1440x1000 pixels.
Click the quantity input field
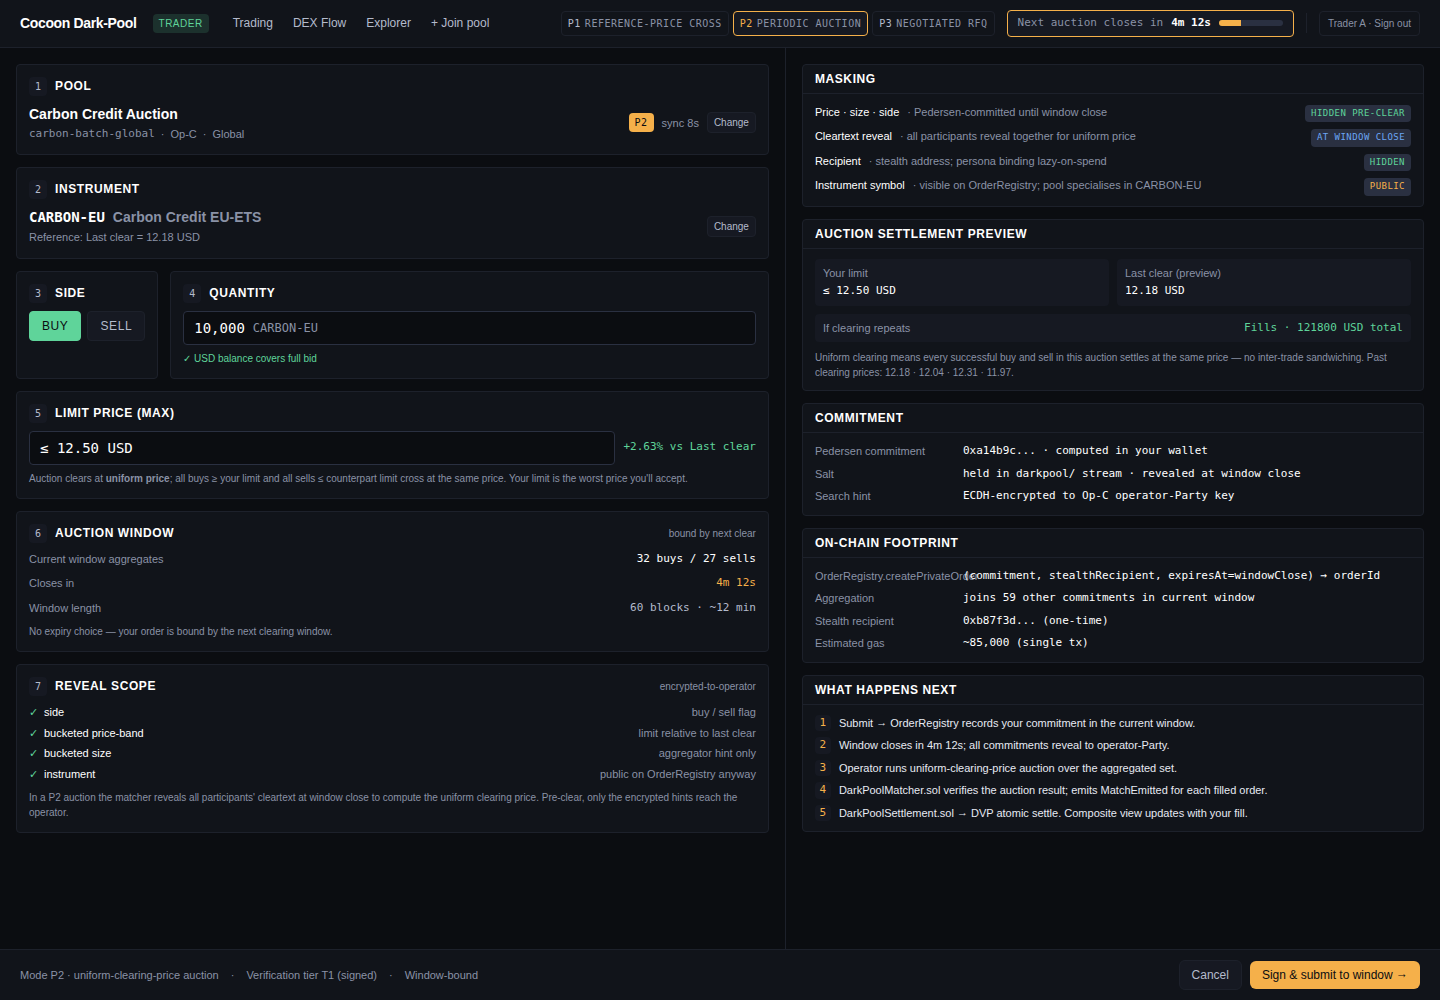[x=469, y=328]
